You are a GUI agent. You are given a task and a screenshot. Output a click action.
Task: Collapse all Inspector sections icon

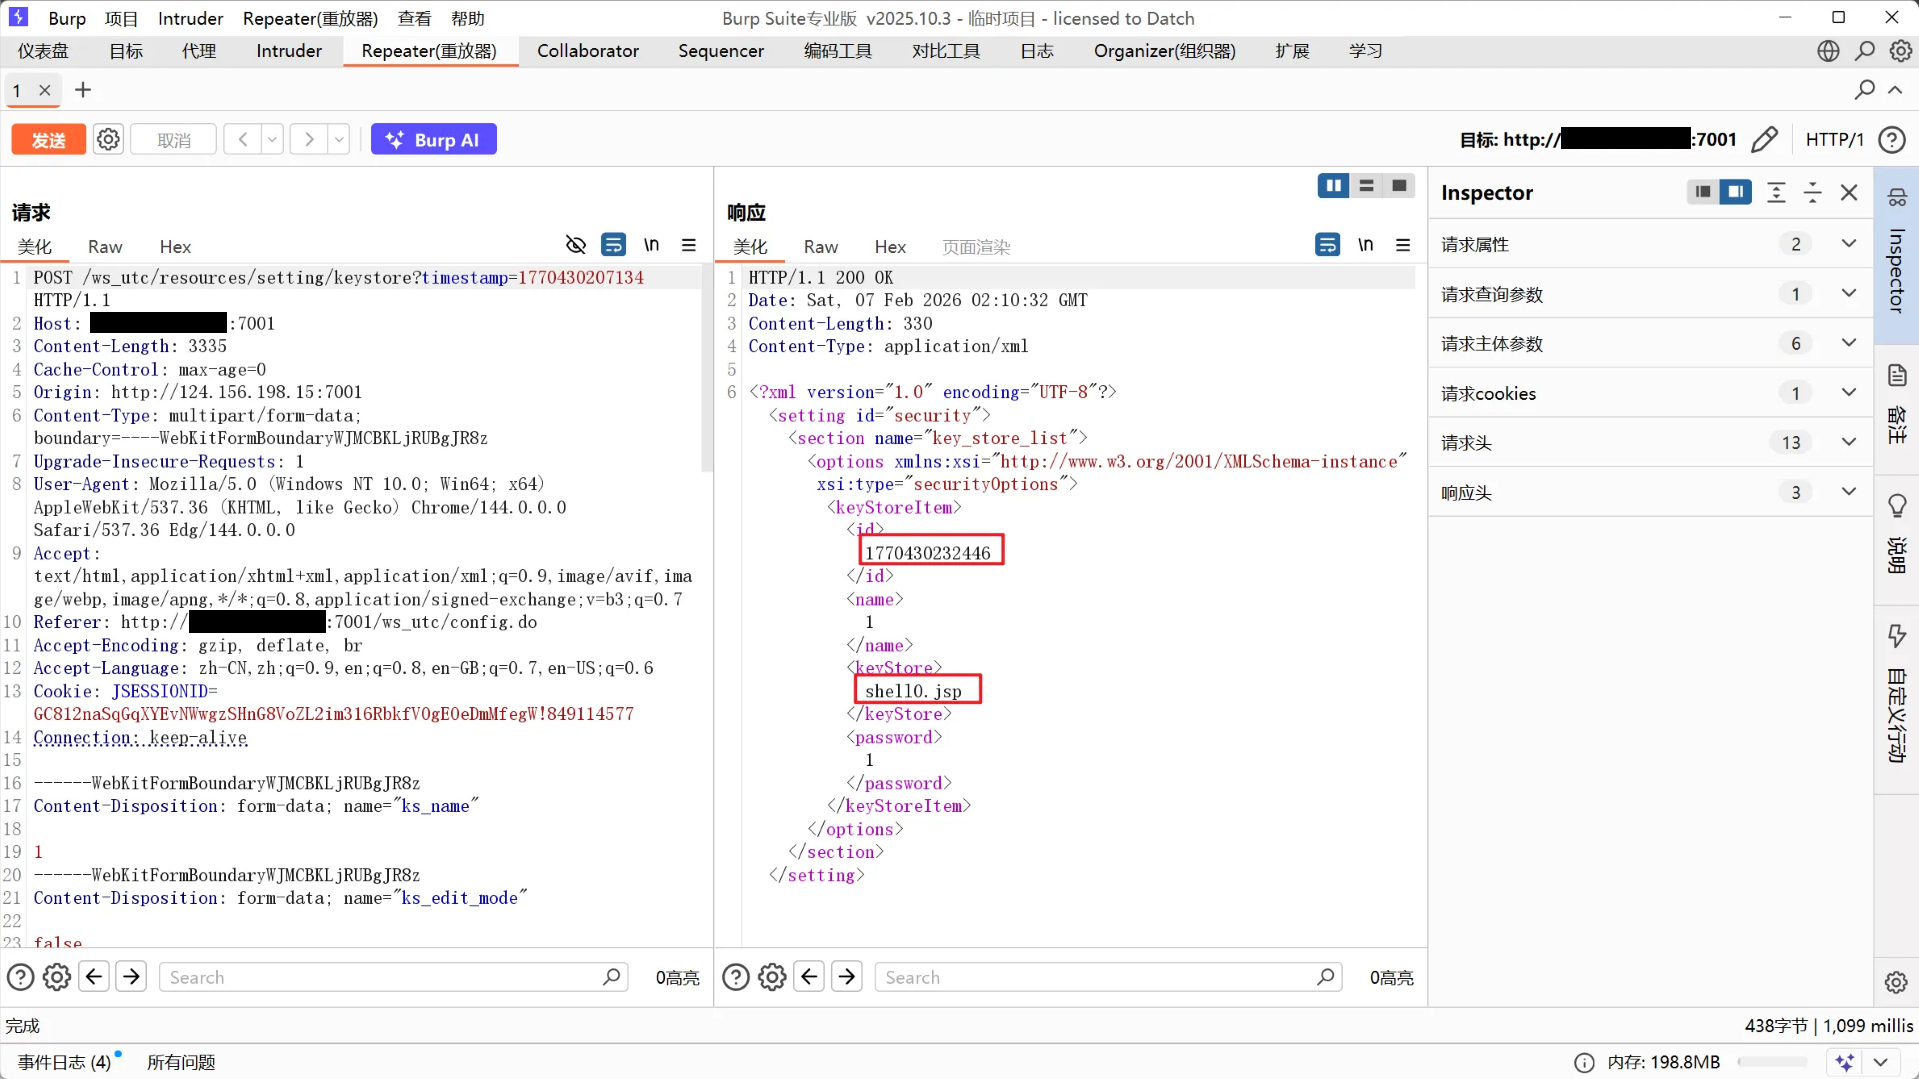[x=1812, y=192]
